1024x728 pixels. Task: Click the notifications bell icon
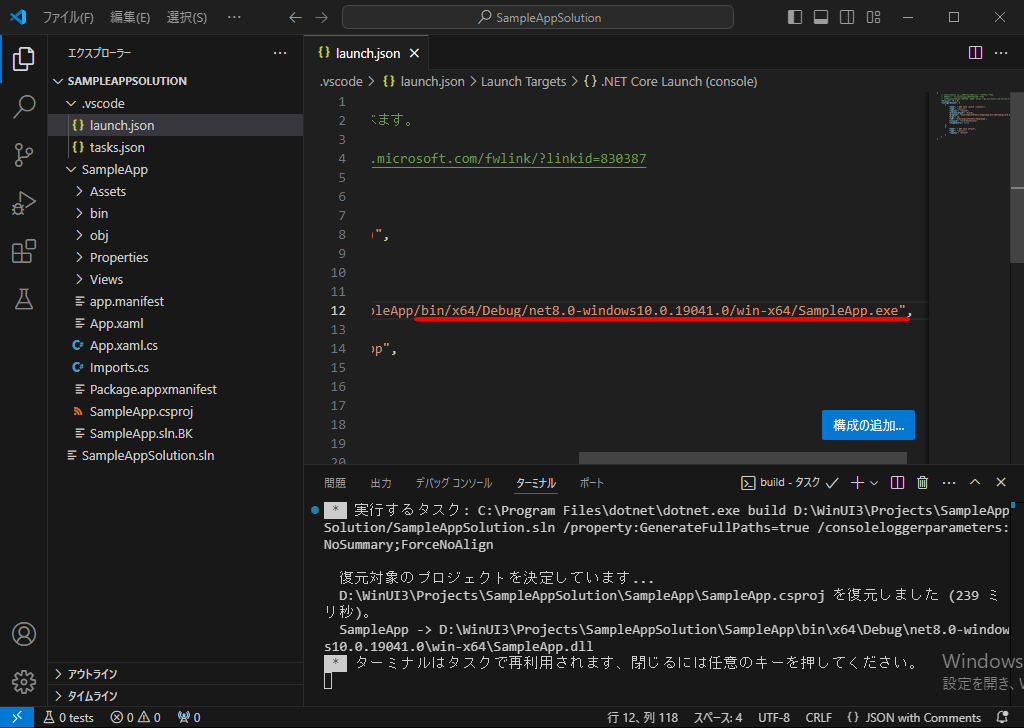point(1003,717)
